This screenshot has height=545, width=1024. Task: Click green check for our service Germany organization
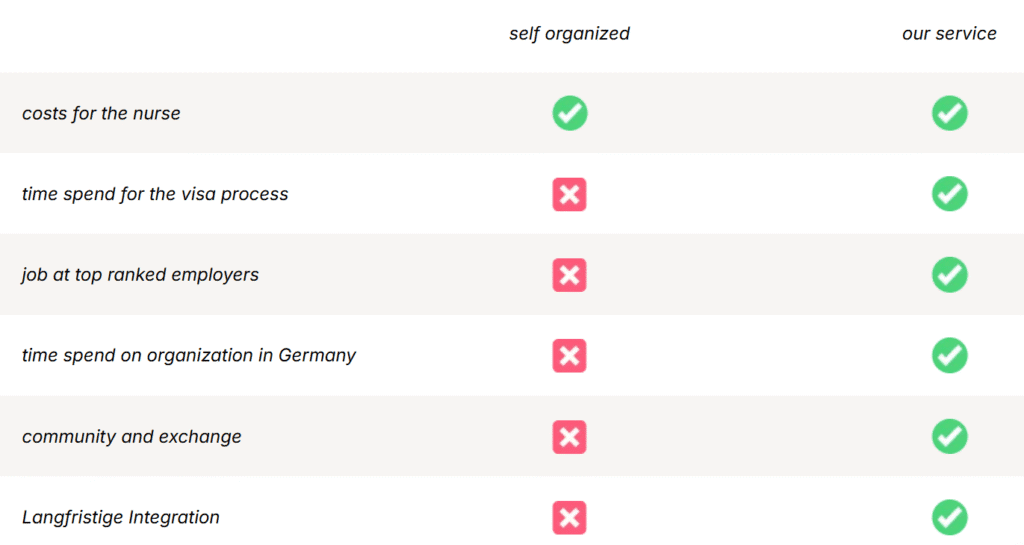(949, 356)
